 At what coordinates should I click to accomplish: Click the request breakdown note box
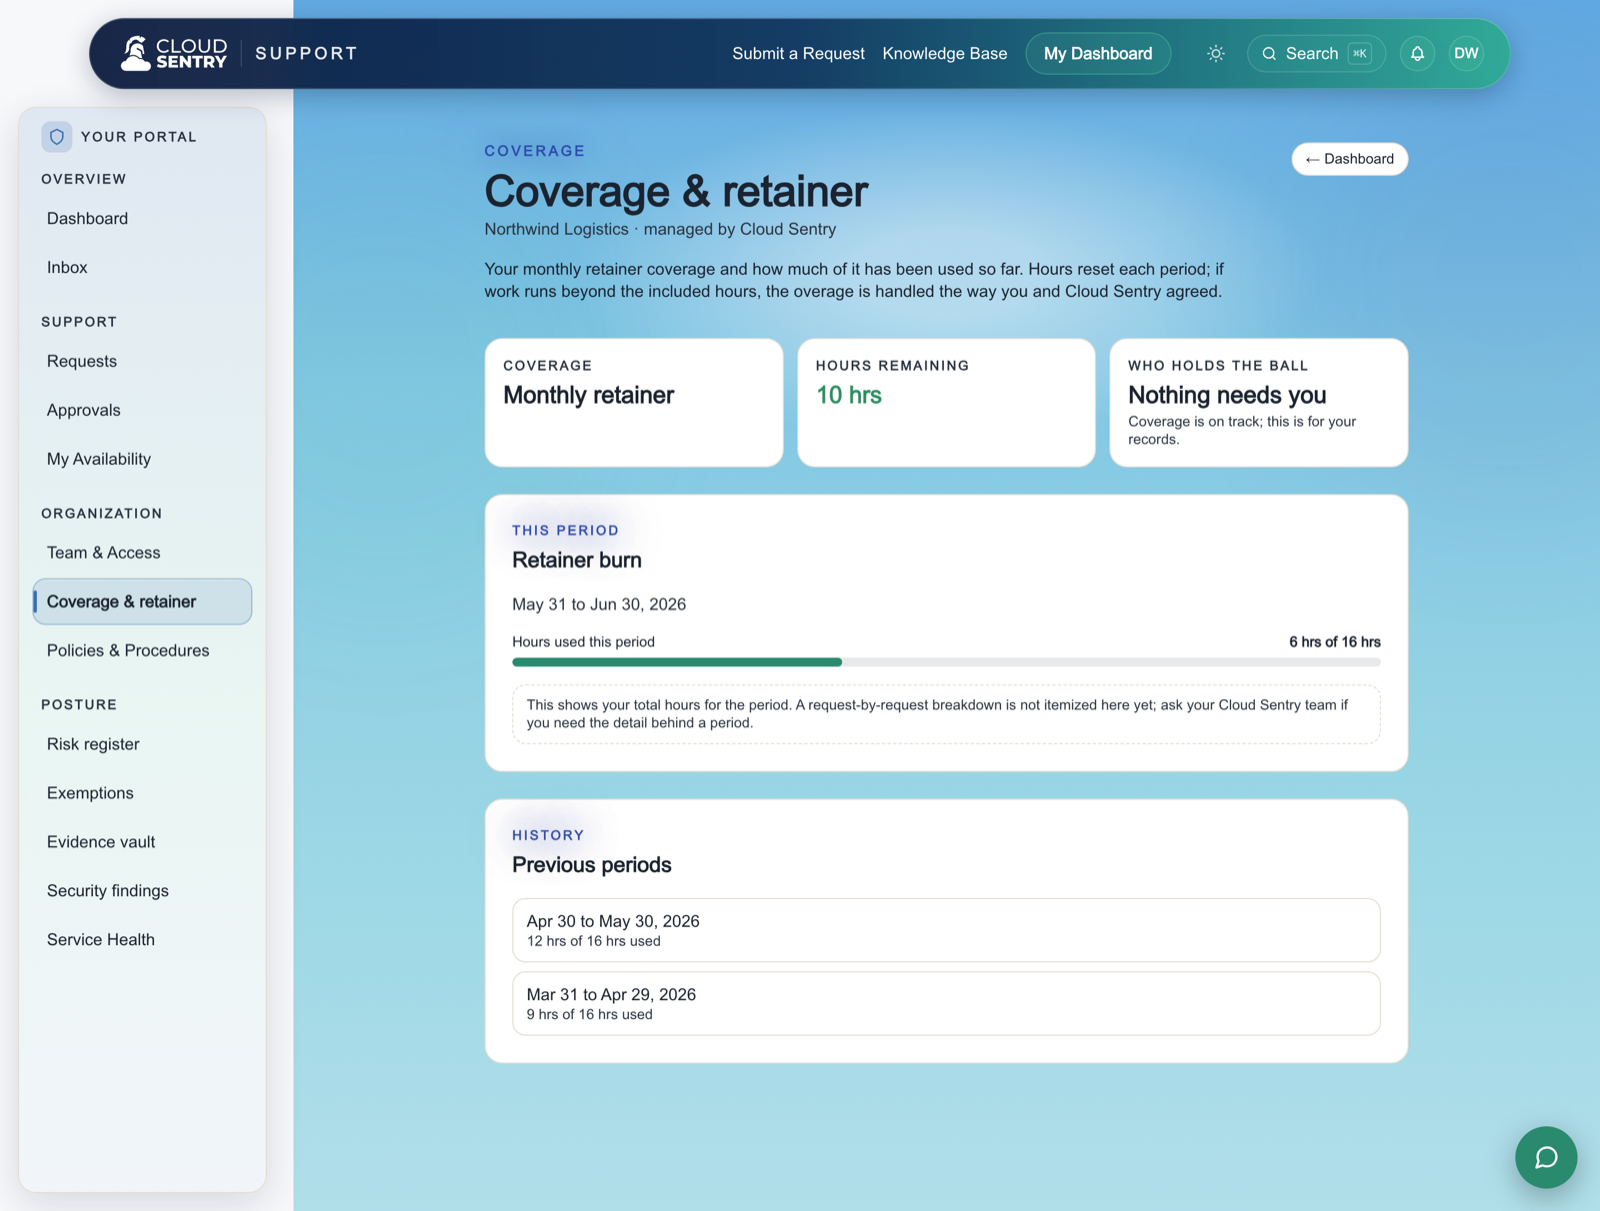pyautogui.click(x=946, y=714)
